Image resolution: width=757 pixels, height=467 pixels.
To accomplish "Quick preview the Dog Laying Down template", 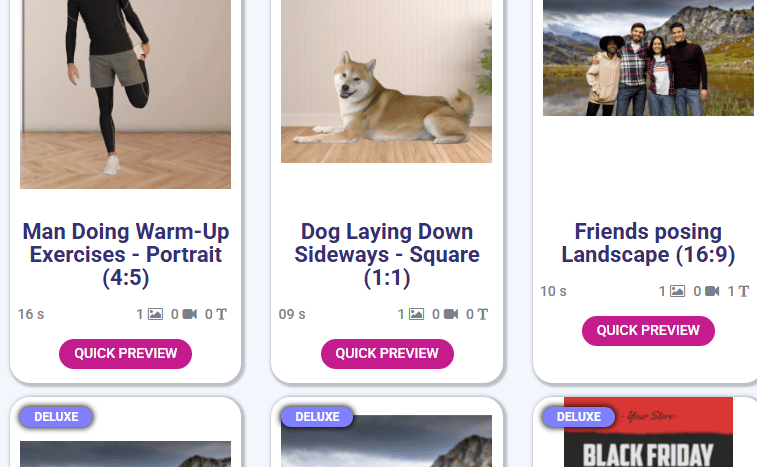I will pos(387,354).
